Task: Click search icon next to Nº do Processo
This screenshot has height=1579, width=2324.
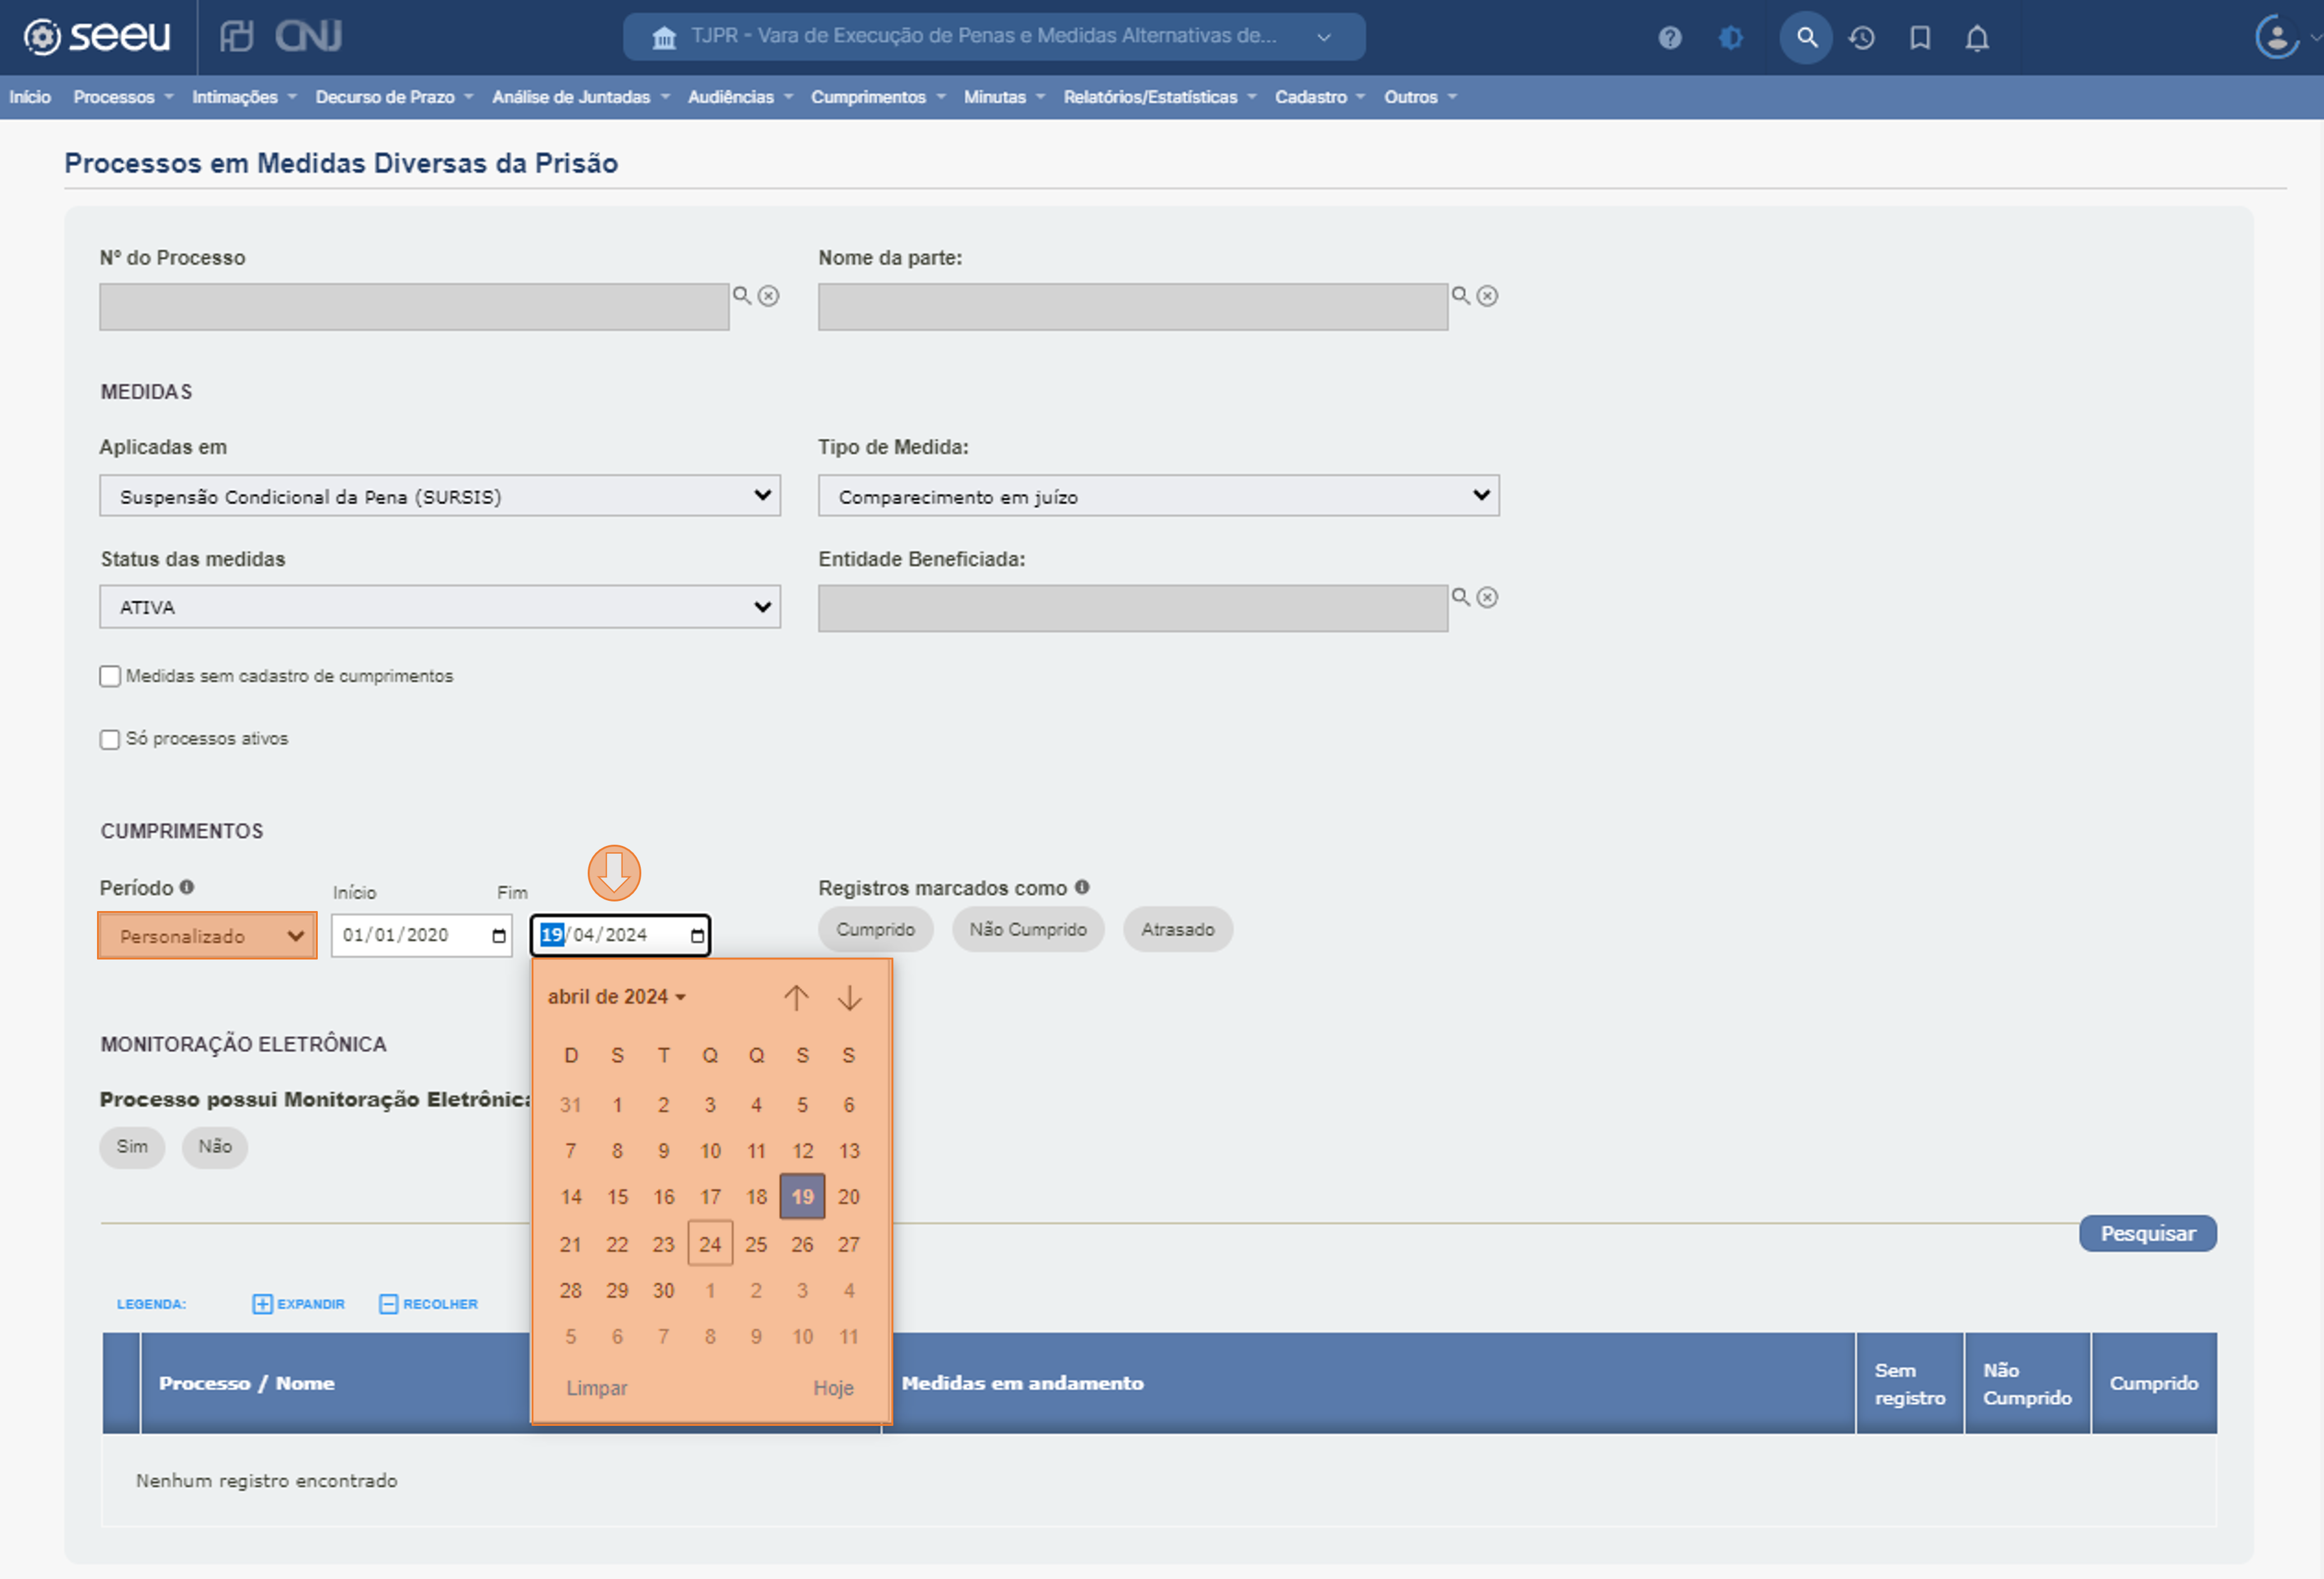Action: point(742,295)
